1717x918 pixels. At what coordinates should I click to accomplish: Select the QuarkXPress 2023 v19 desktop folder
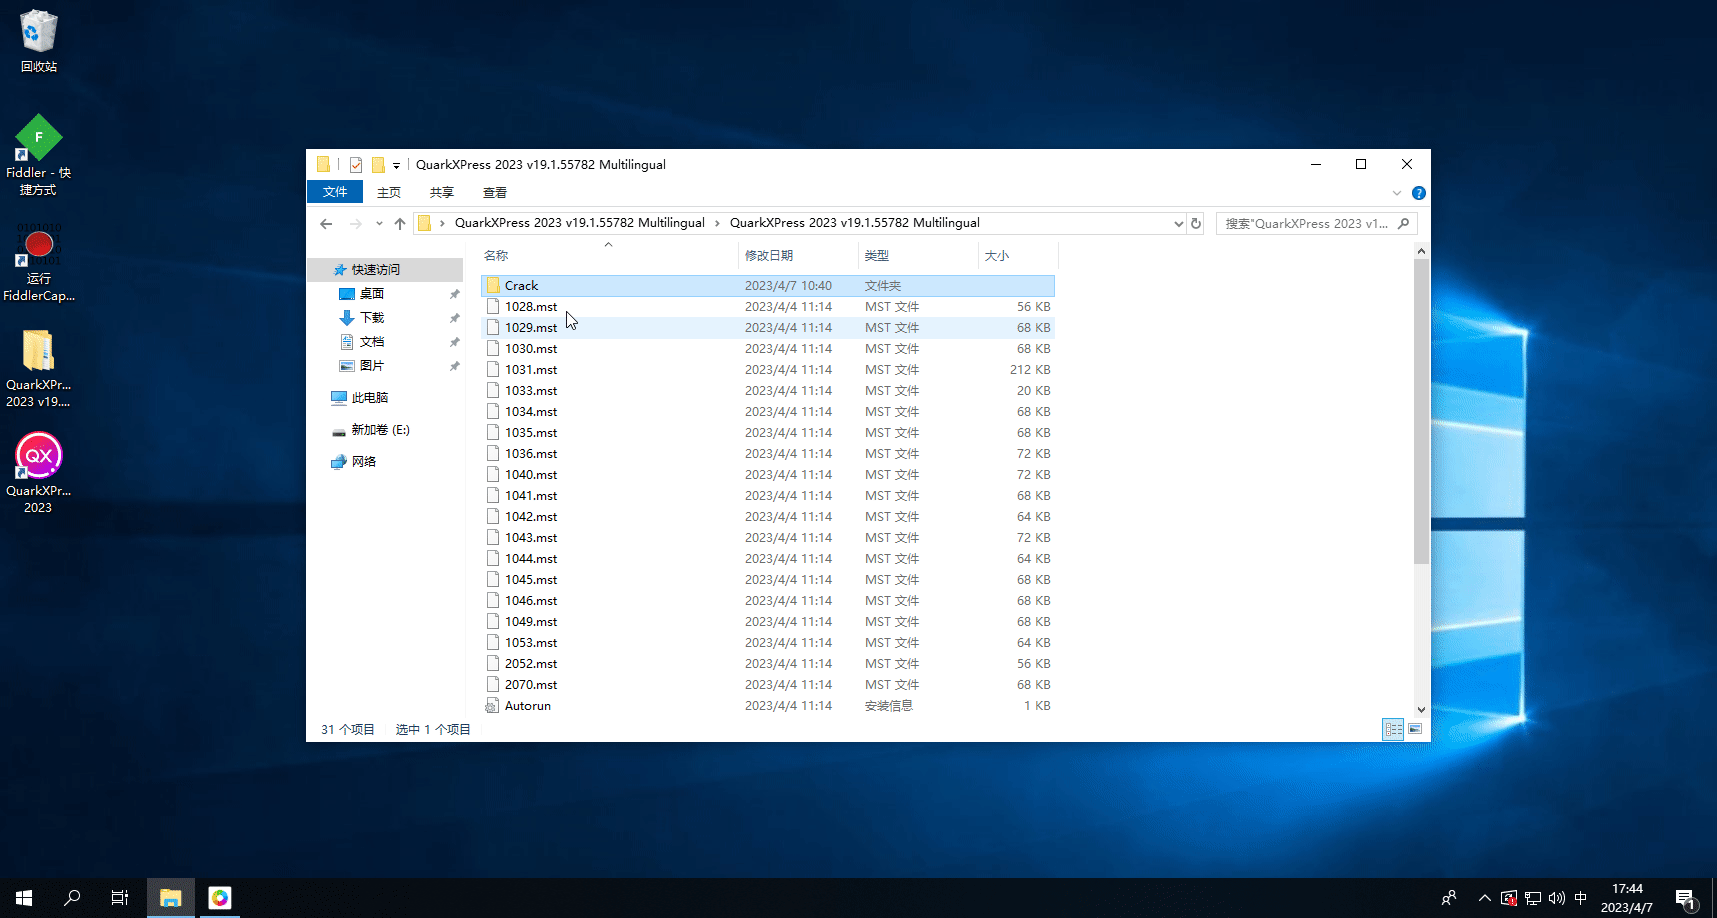[38, 368]
